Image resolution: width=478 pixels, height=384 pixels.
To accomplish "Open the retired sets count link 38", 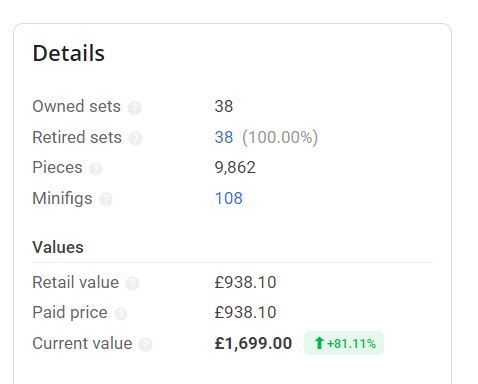I will tap(224, 137).
